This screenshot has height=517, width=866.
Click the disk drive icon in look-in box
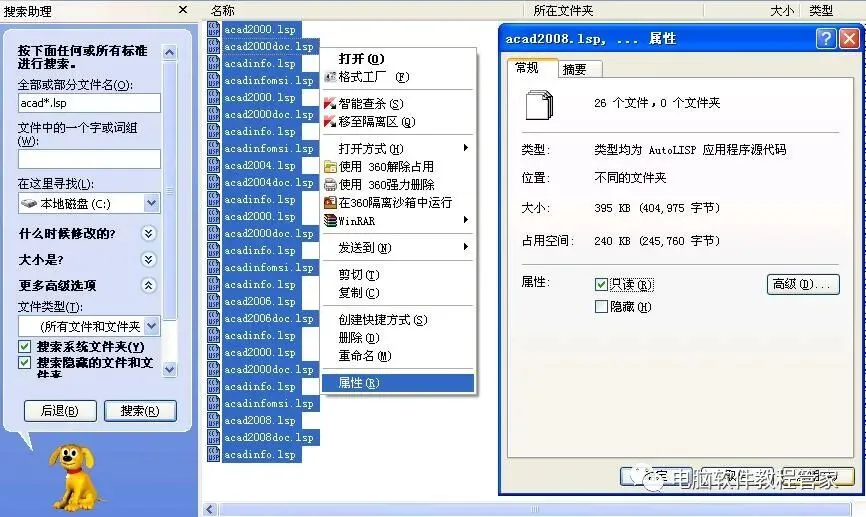(x=29, y=203)
